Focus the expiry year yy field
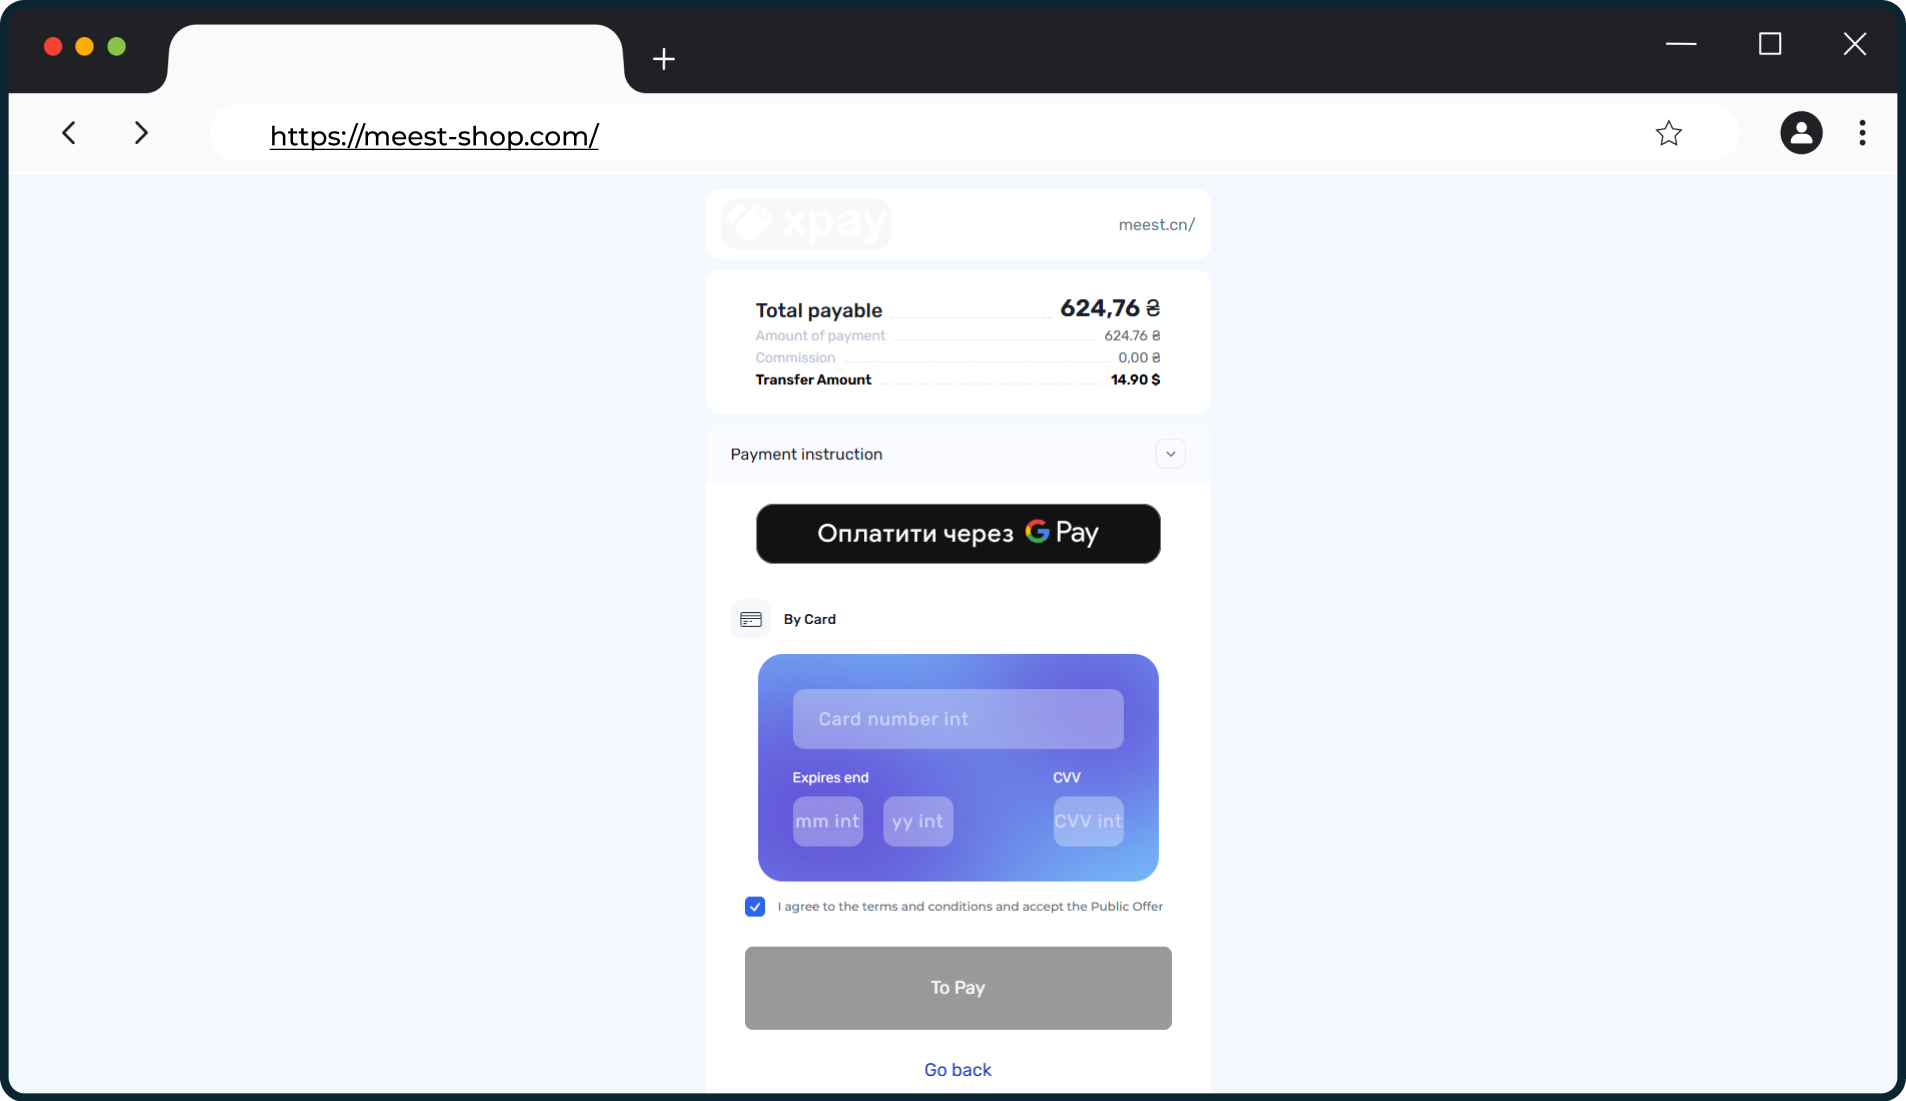This screenshot has width=1906, height=1101. click(x=918, y=821)
